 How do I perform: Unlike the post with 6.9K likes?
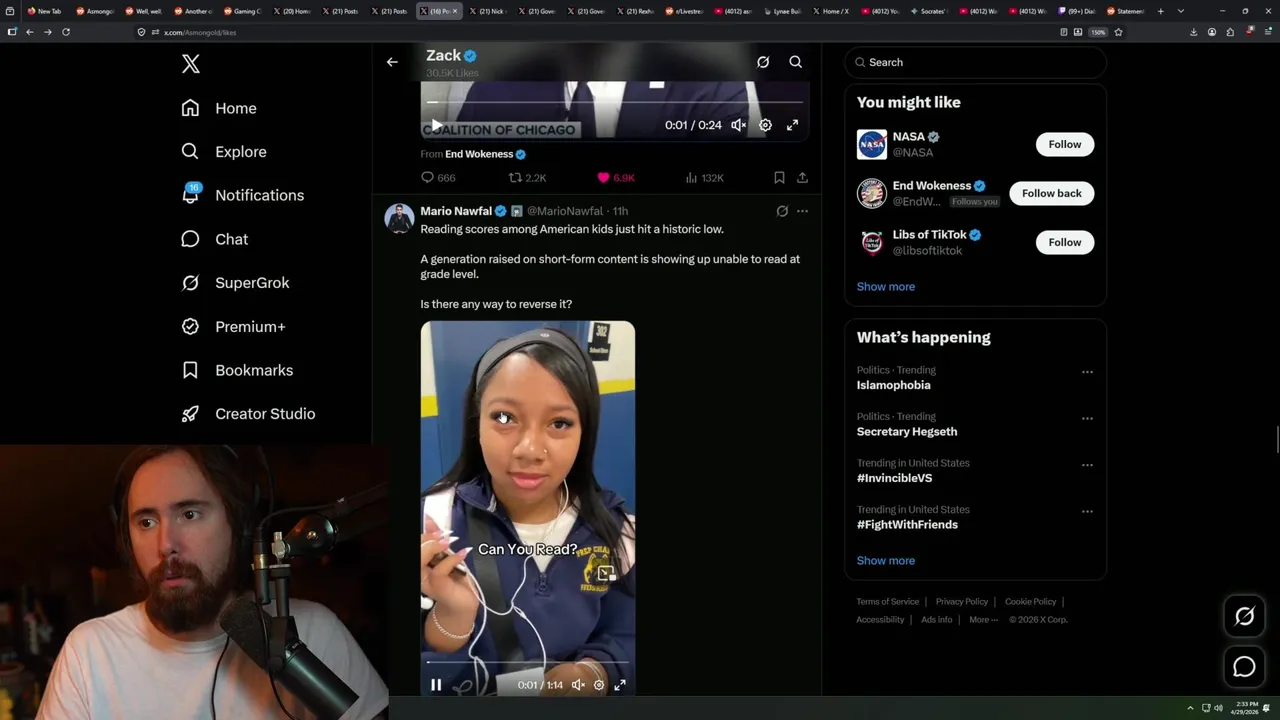615,178
